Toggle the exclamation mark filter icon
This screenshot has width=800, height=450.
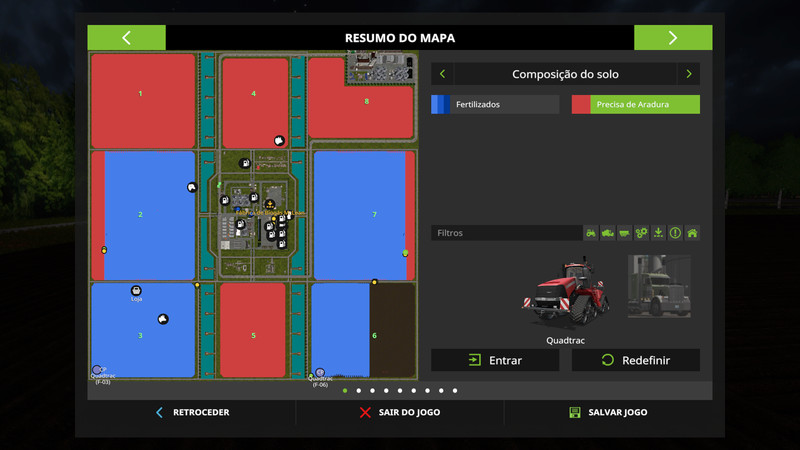675,233
